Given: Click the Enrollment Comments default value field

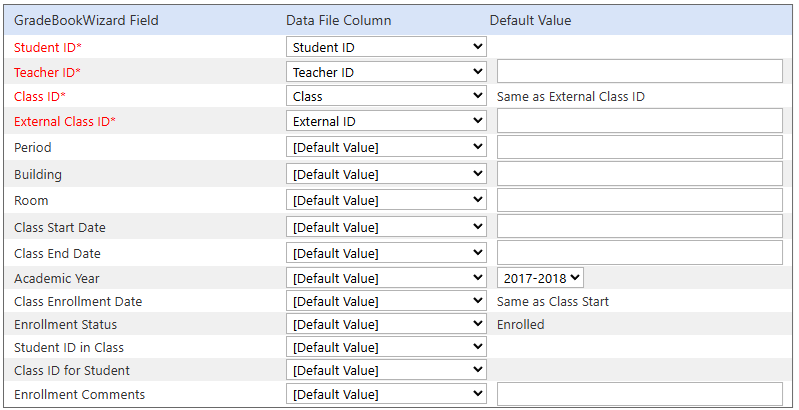Looking at the screenshot, I should coord(640,394).
